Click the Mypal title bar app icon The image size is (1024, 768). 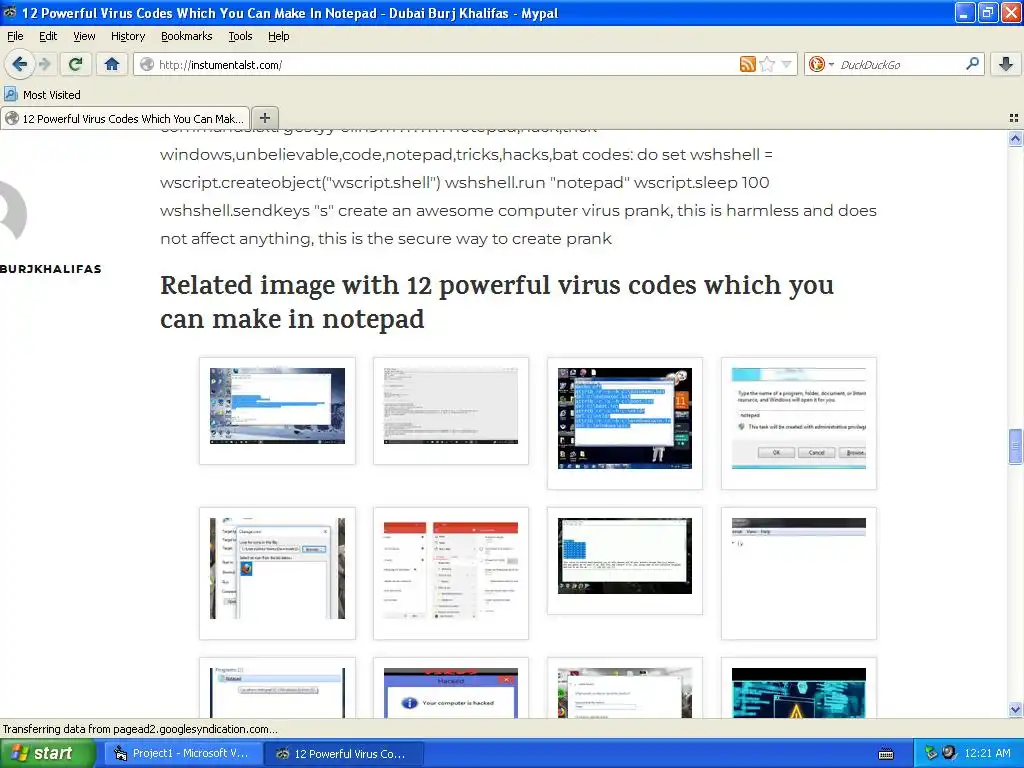pos(10,12)
